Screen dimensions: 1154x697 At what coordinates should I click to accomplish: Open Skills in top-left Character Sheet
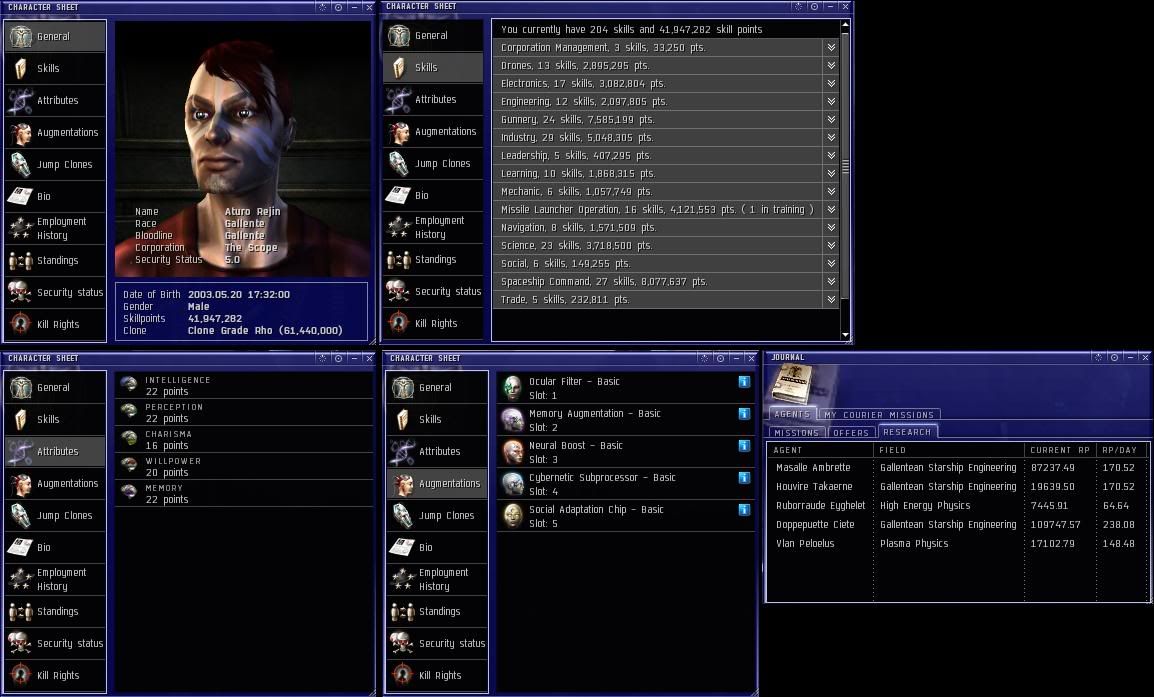55,68
